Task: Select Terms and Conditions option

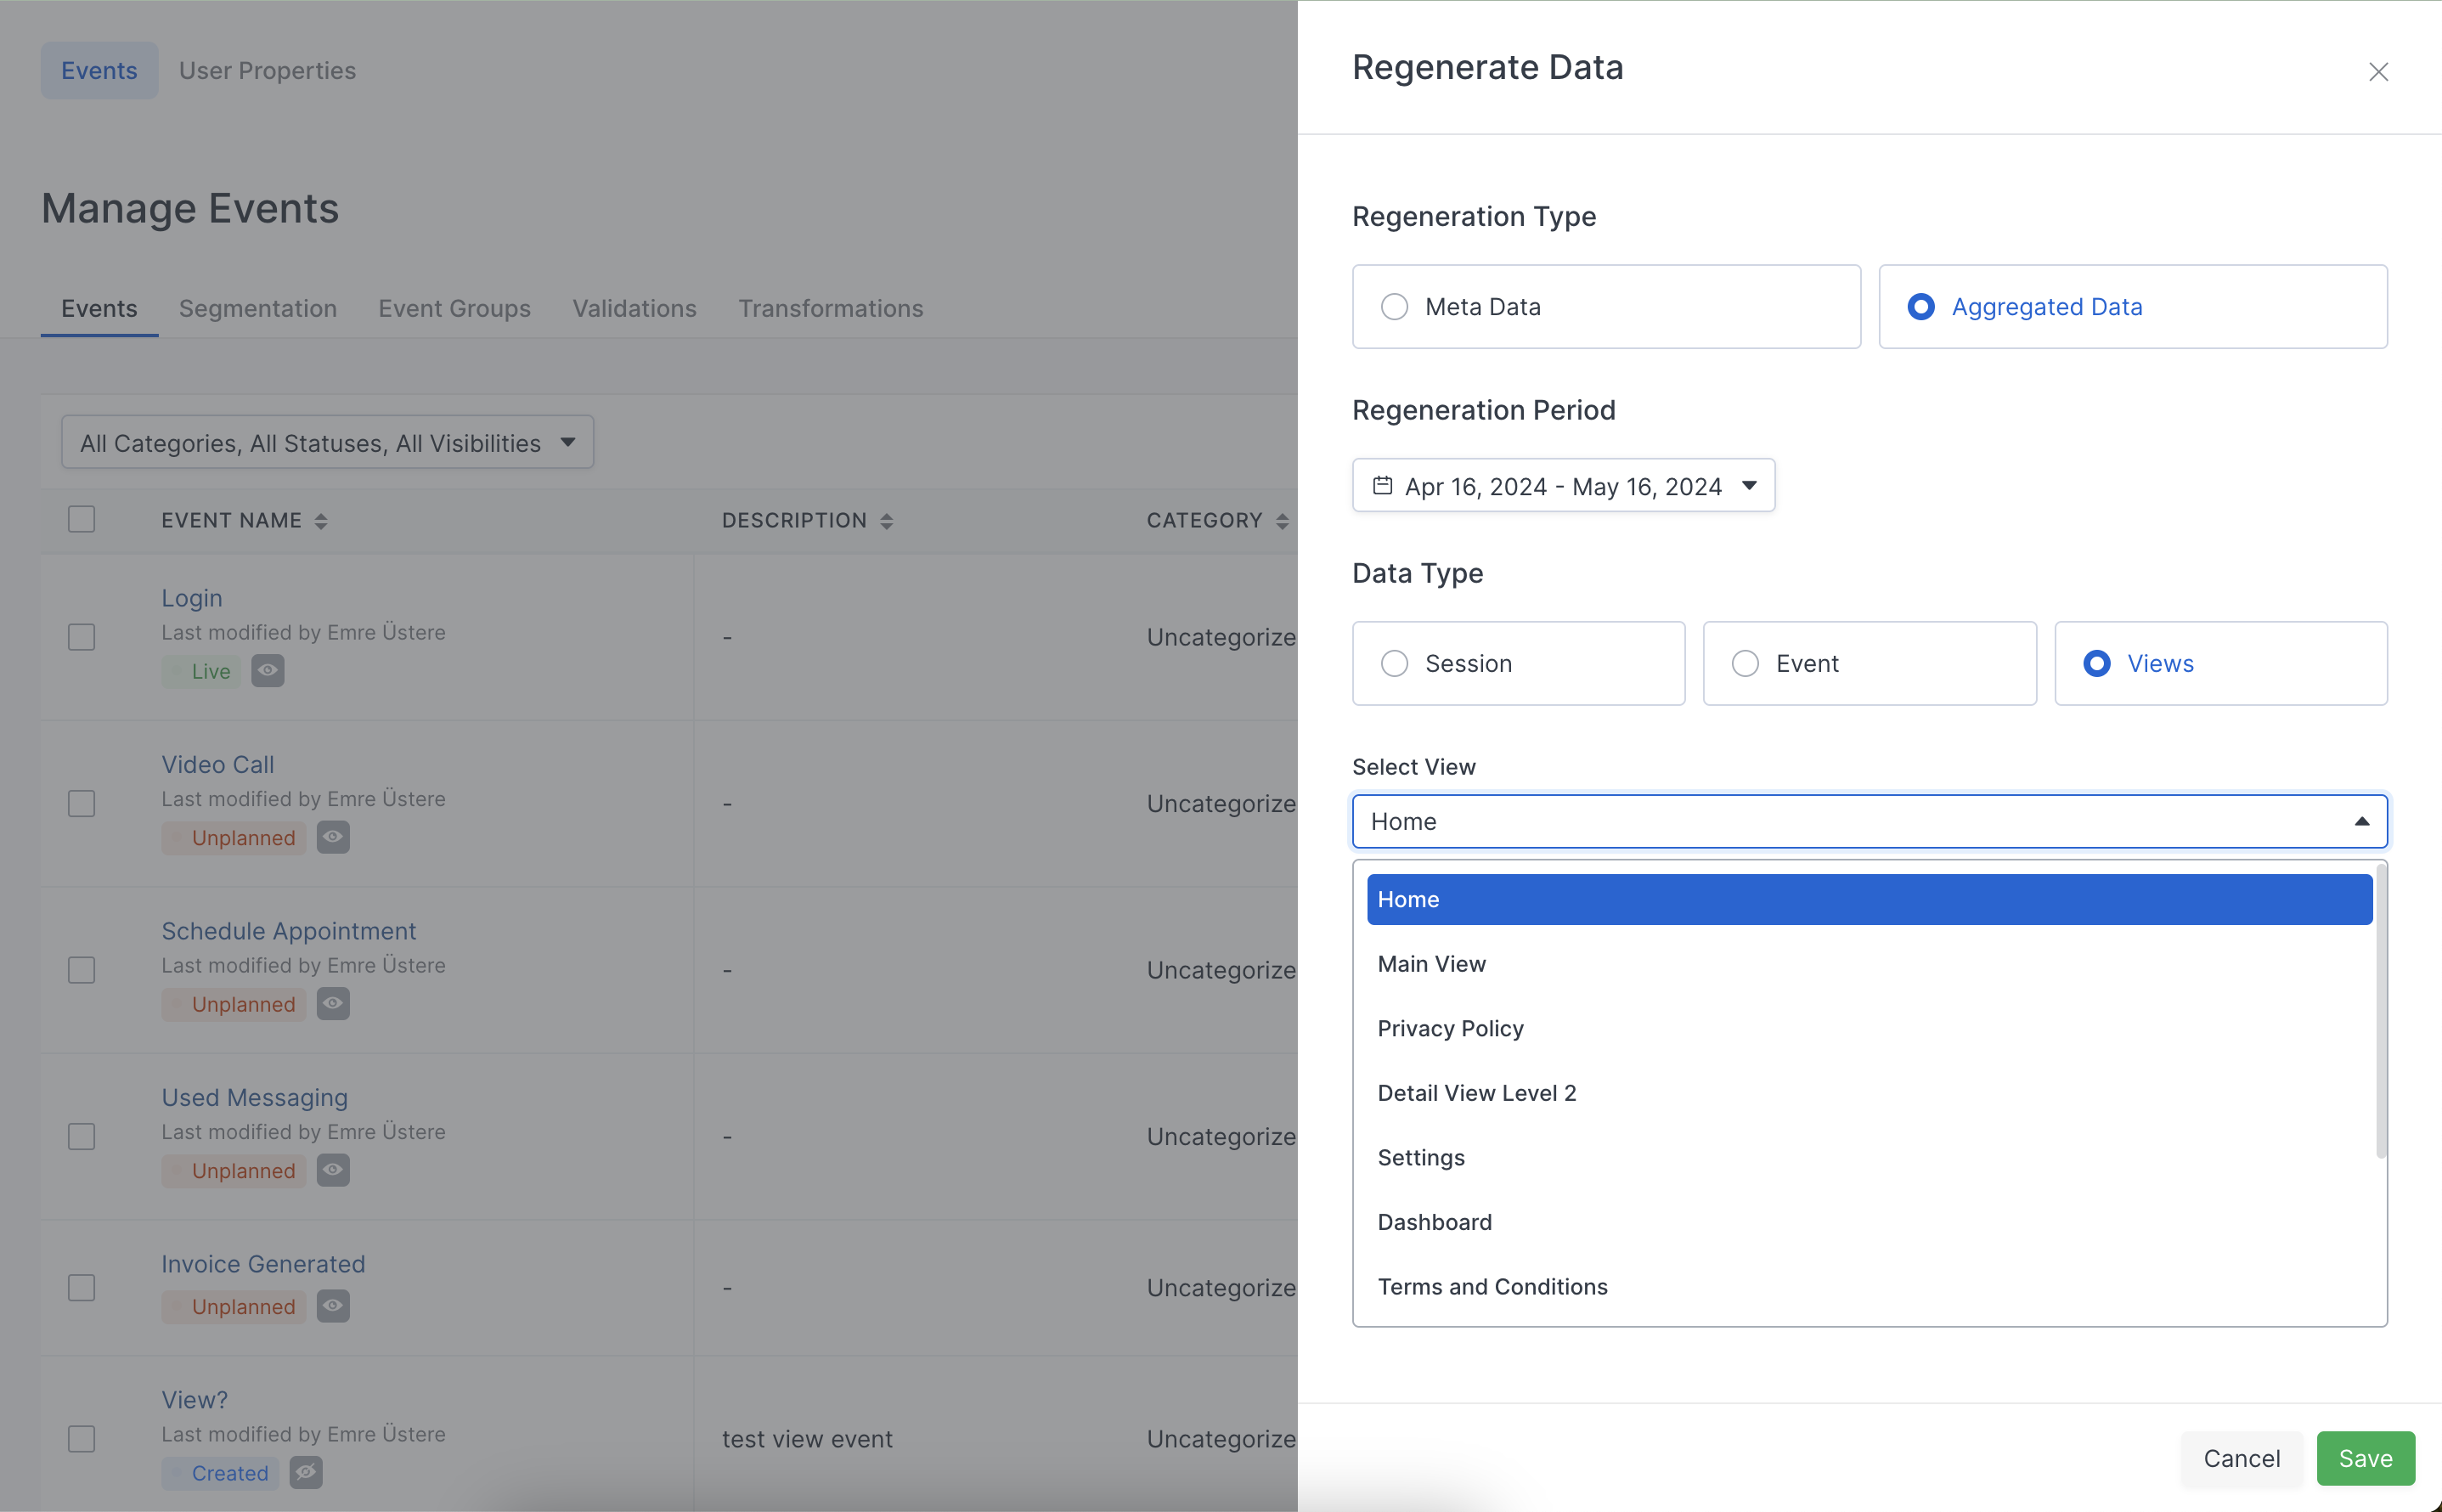Action: tap(1869, 1287)
